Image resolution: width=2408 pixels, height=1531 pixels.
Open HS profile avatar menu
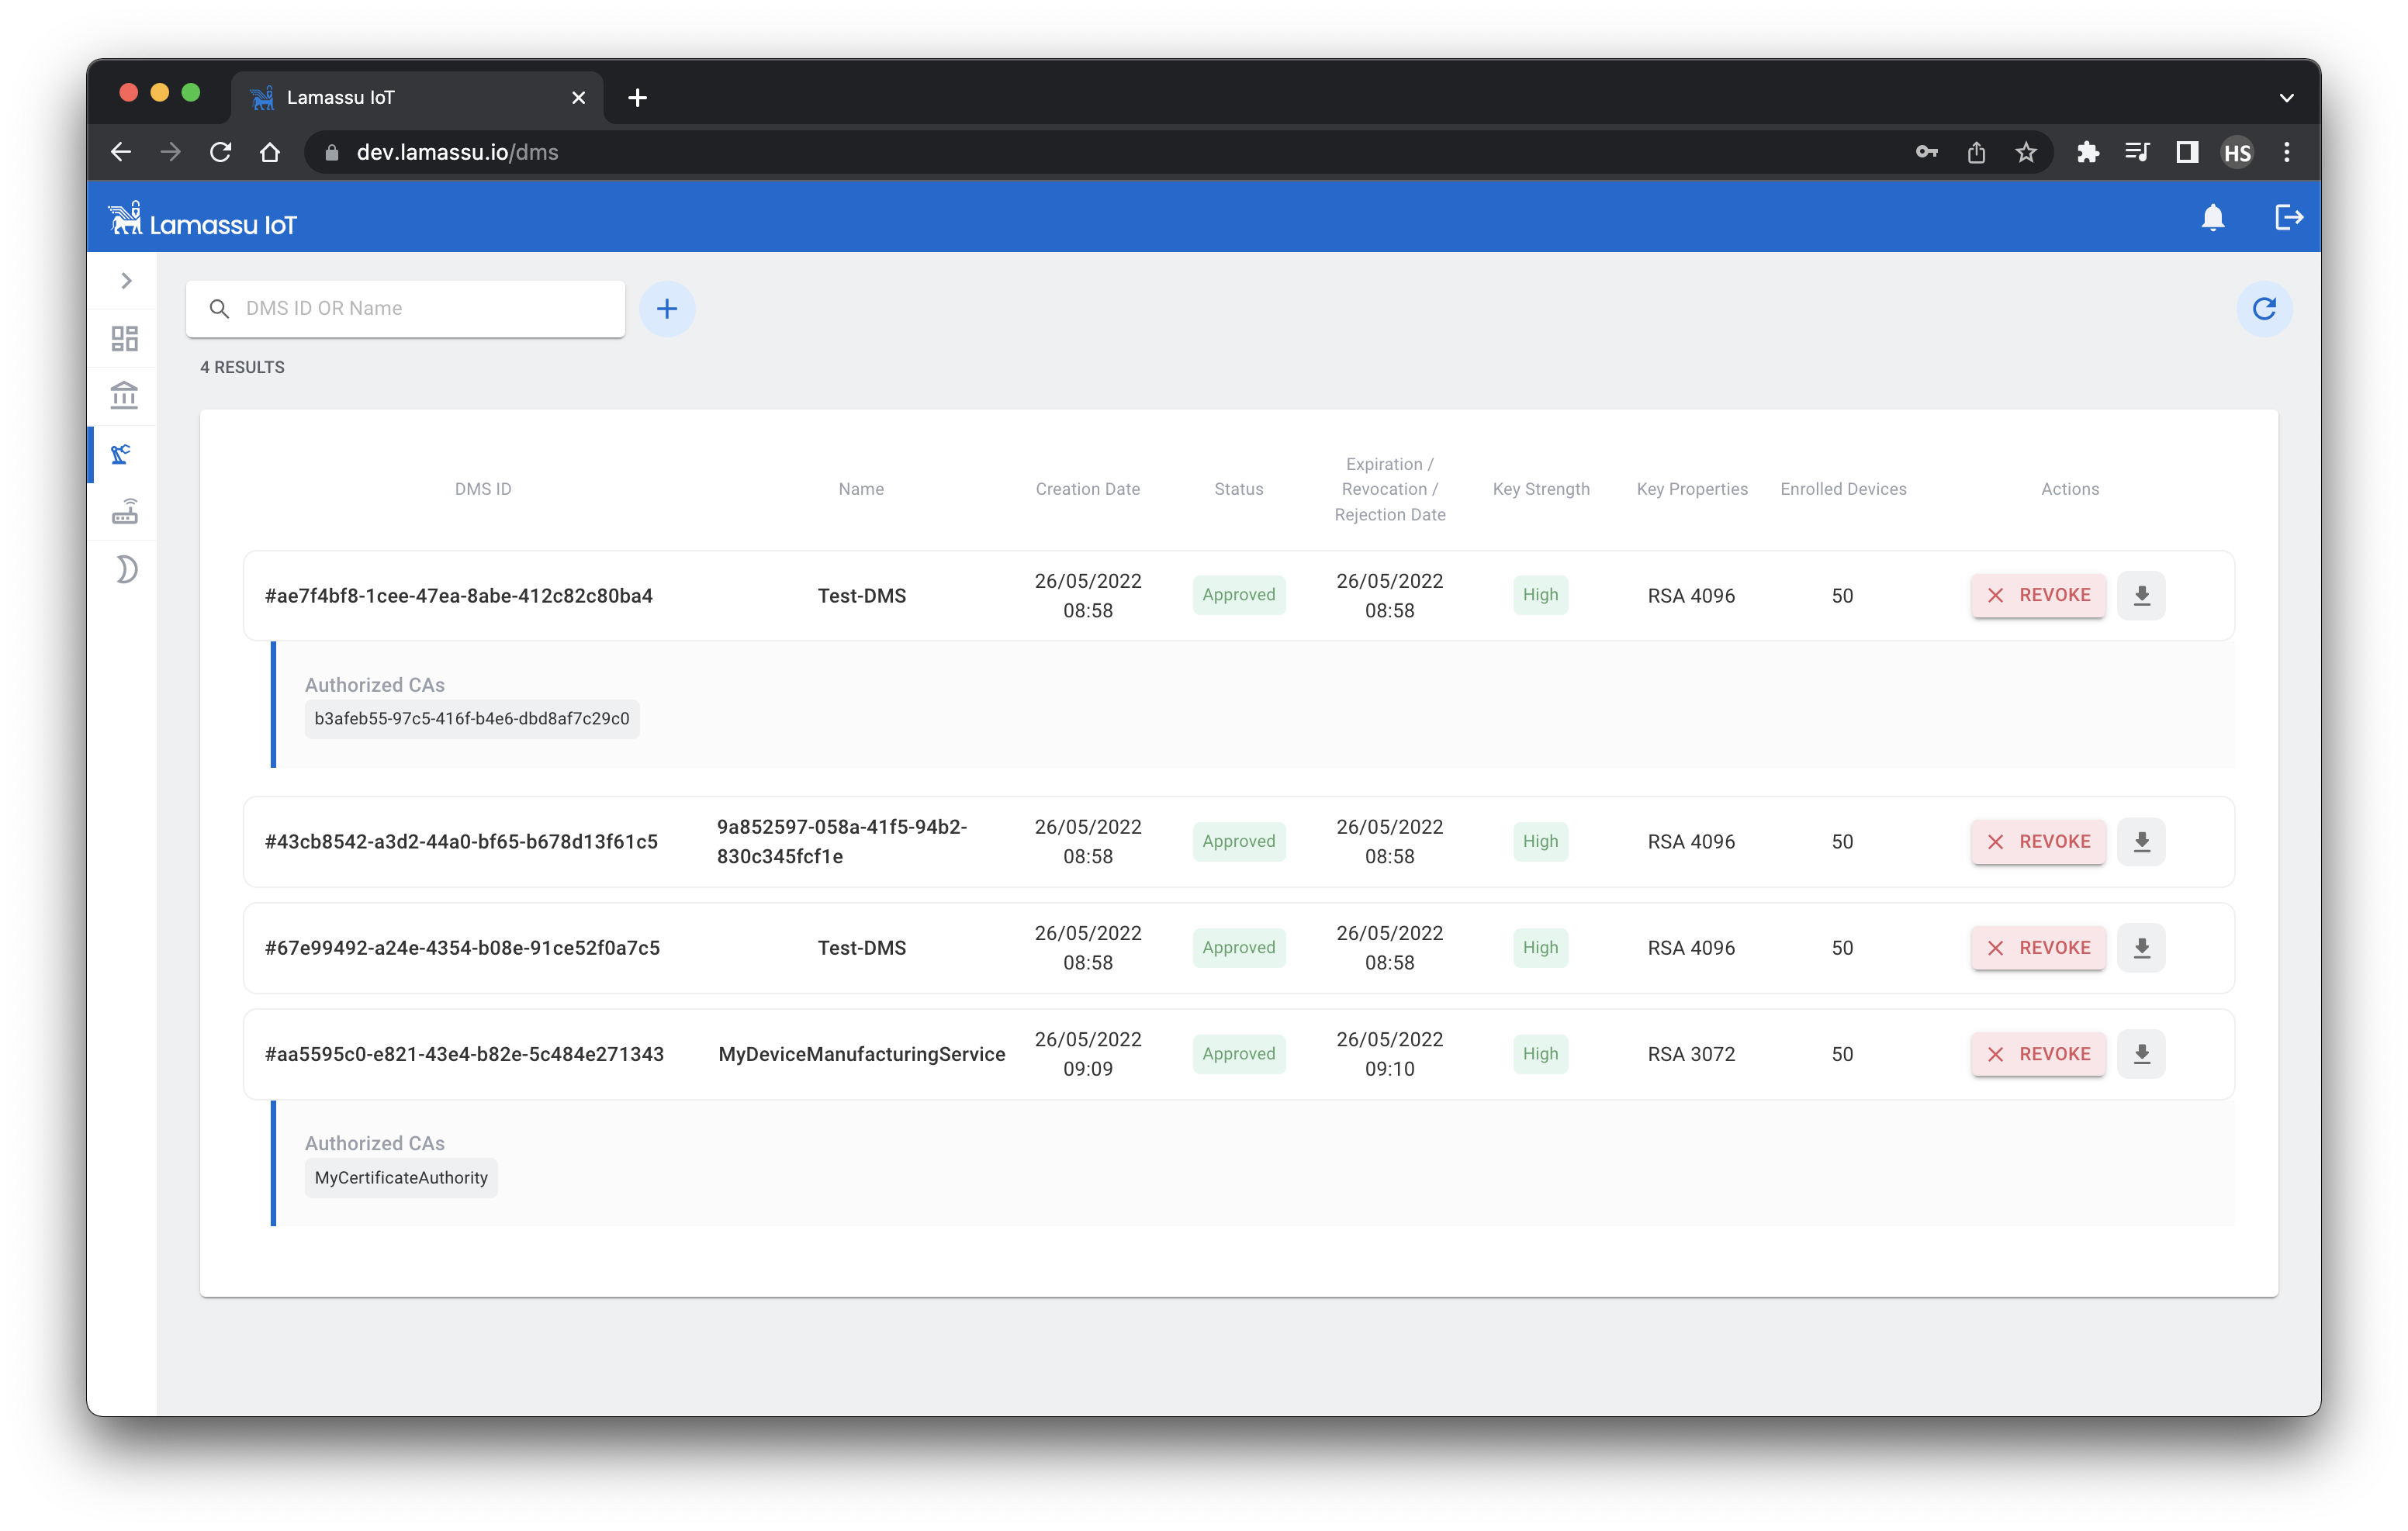2237,152
